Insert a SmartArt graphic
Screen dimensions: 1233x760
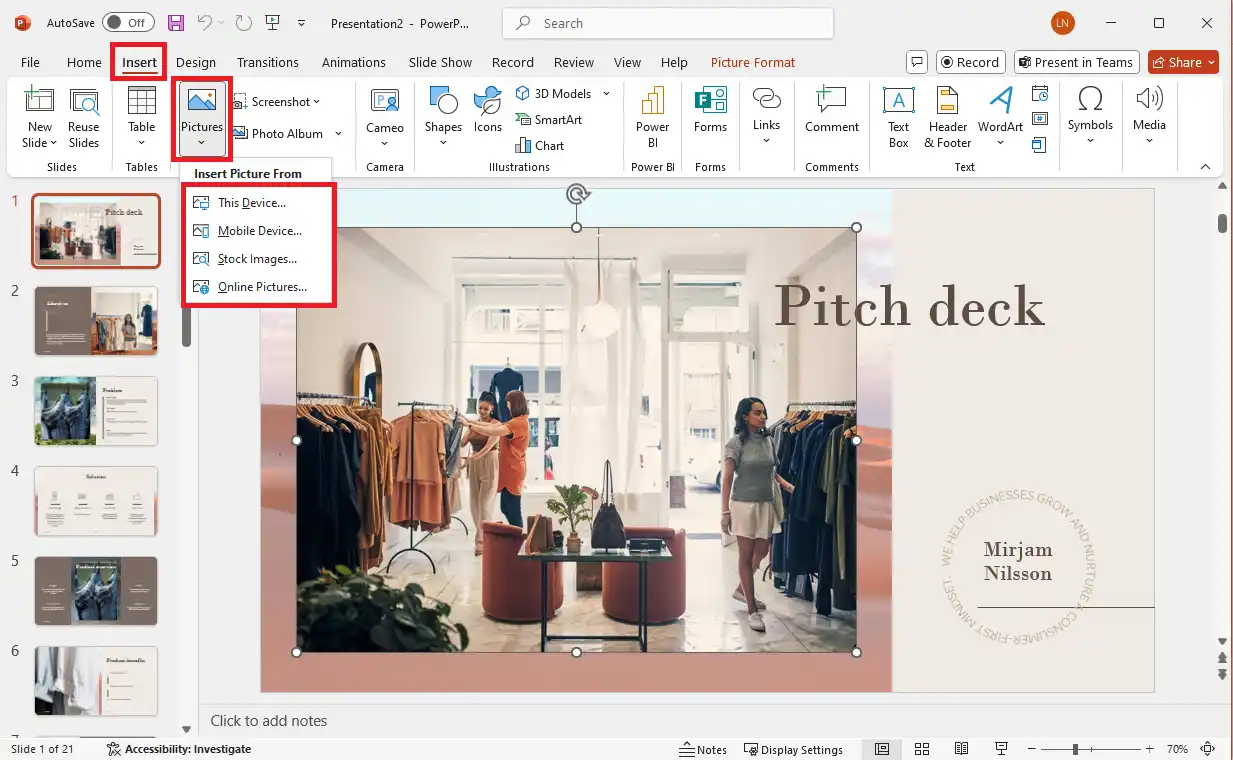(549, 119)
